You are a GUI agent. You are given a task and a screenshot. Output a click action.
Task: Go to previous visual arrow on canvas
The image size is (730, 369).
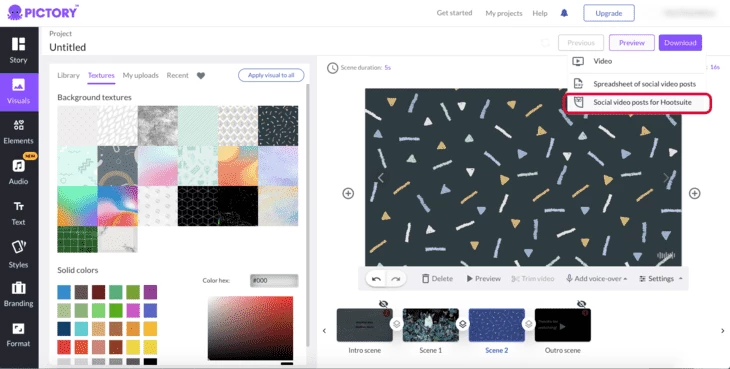point(381,178)
